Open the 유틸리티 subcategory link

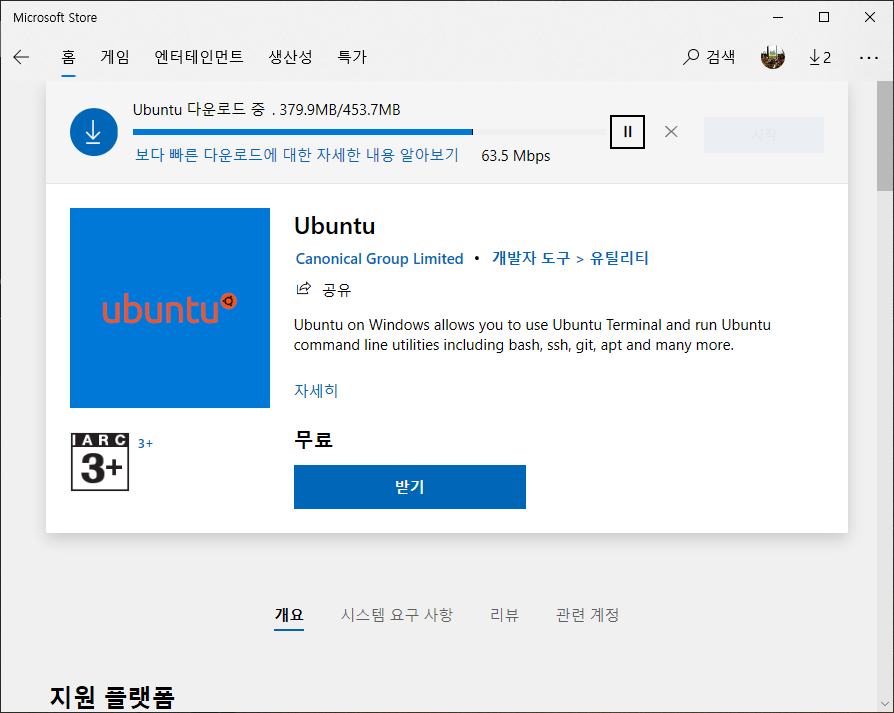point(619,258)
